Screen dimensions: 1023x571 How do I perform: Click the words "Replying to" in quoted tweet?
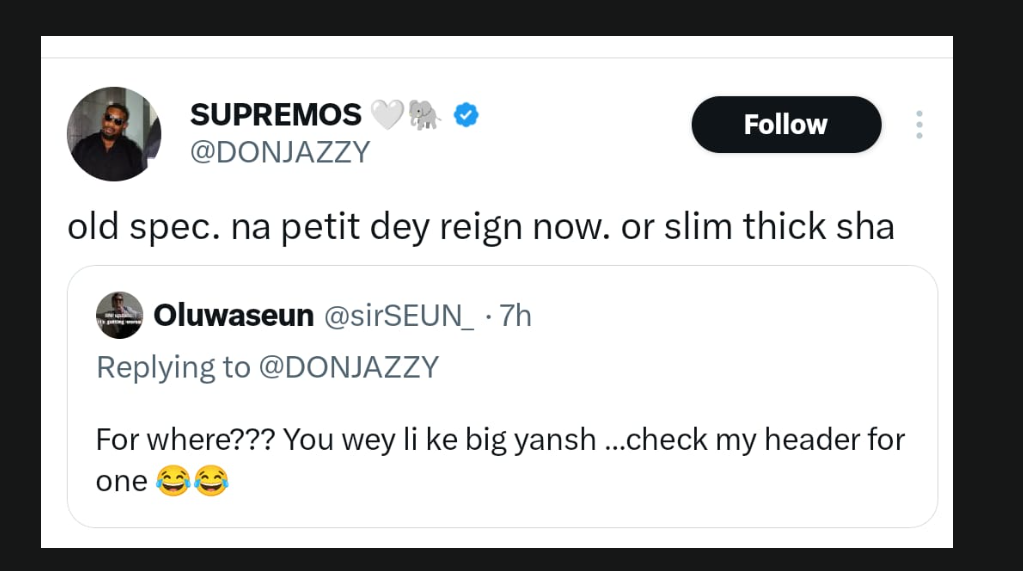173,367
